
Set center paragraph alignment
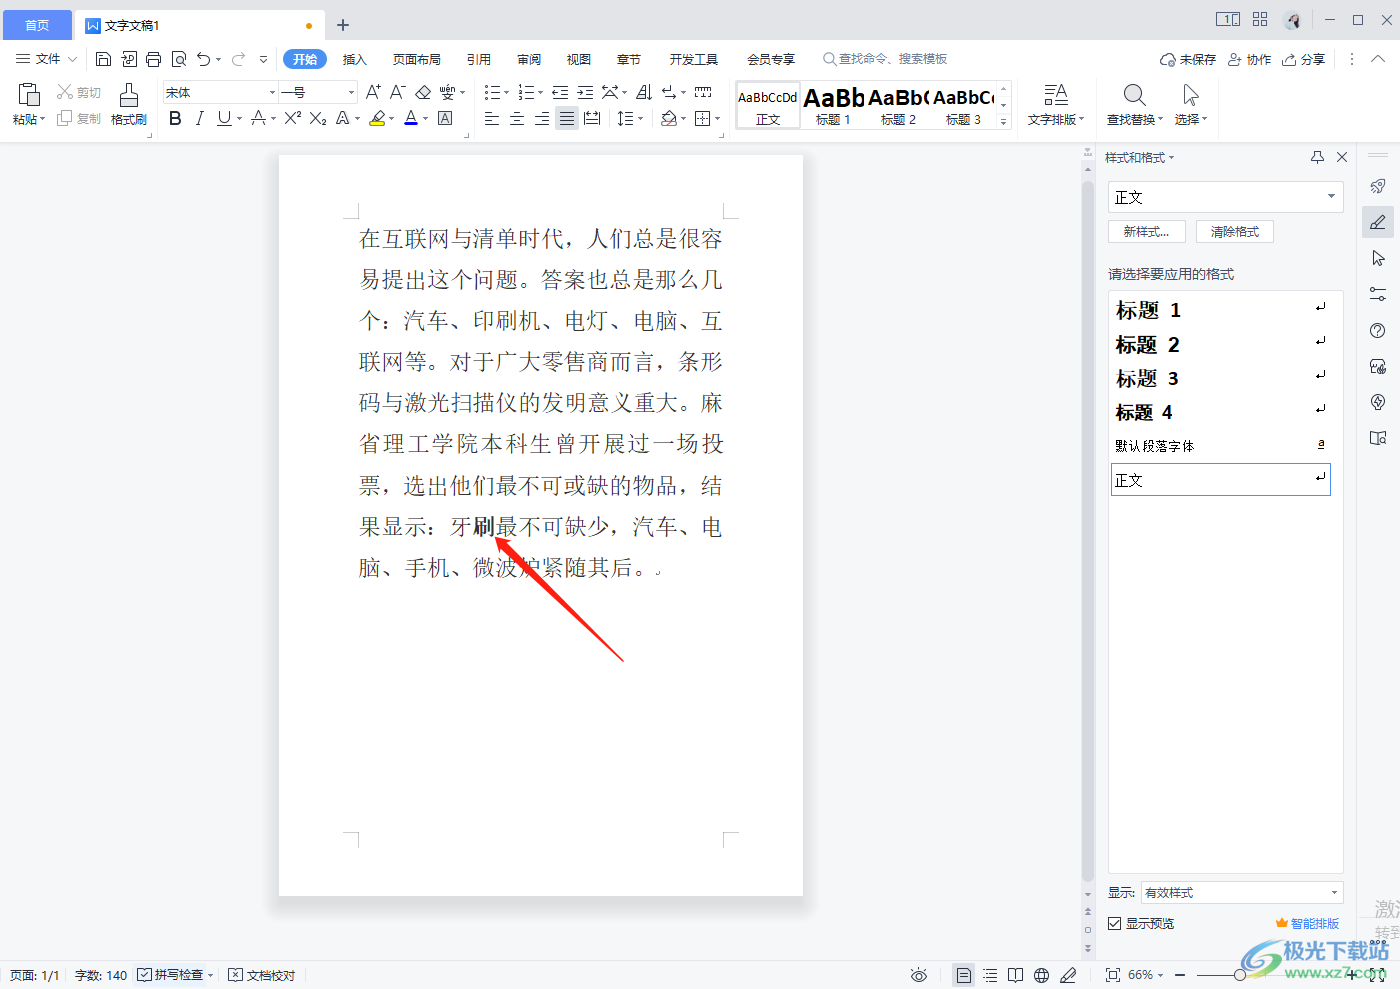pyautogui.click(x=517, y=118)
